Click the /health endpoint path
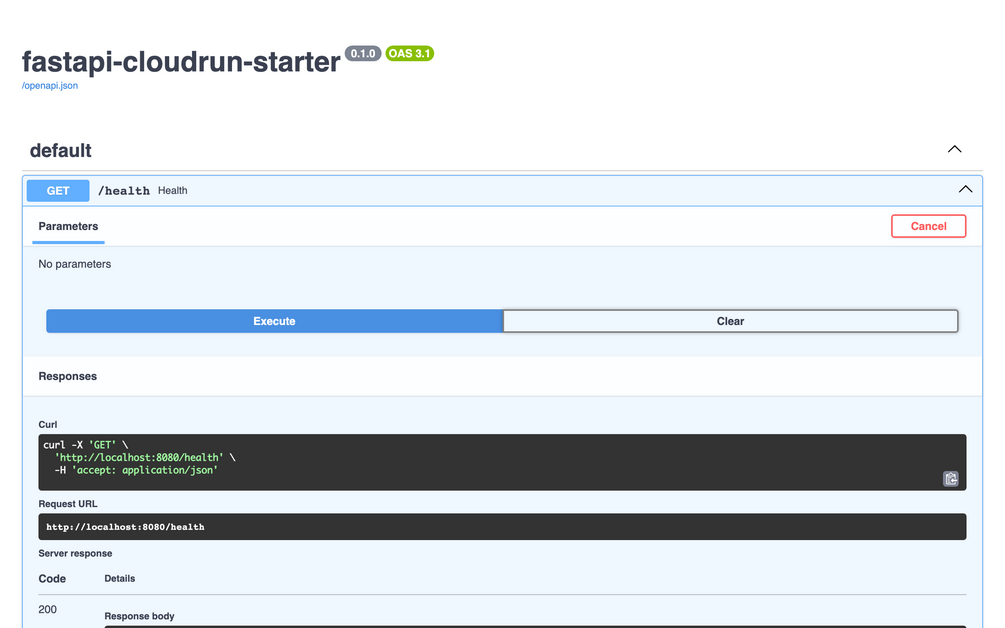The width and height of the screenshot is (1005, 628). click(124, 191)
